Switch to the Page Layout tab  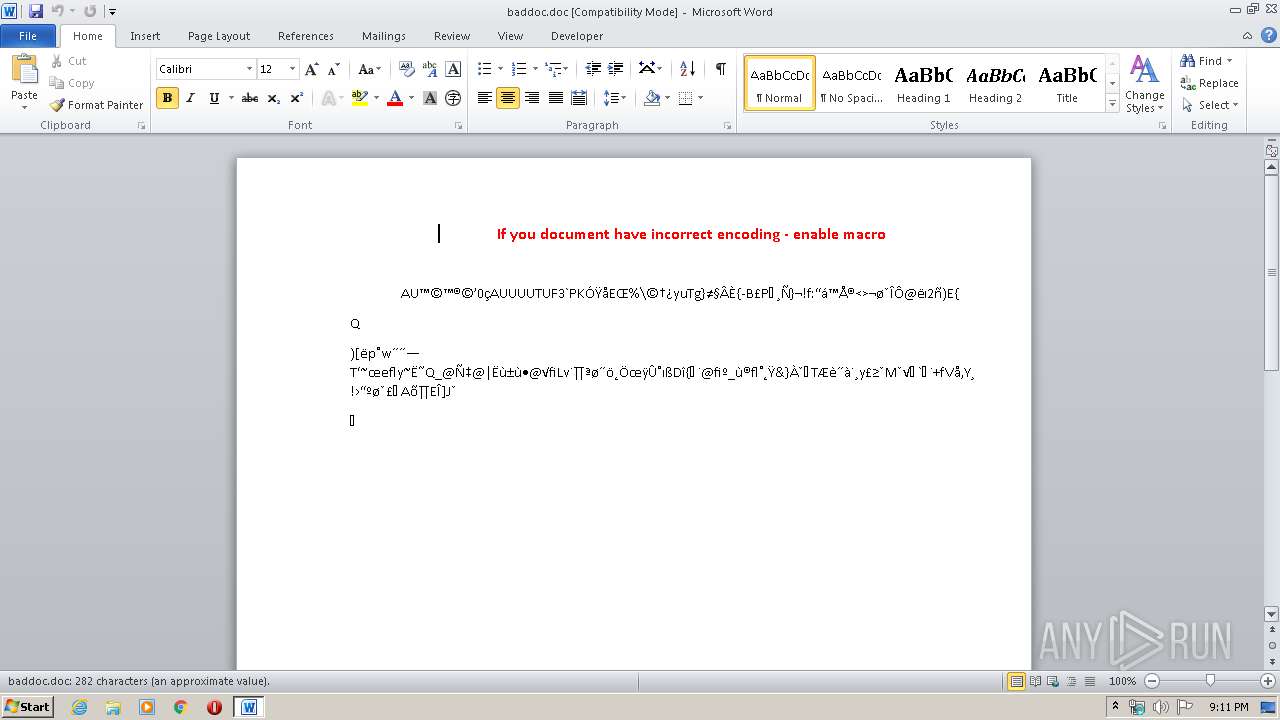click(x=219, y=36)
